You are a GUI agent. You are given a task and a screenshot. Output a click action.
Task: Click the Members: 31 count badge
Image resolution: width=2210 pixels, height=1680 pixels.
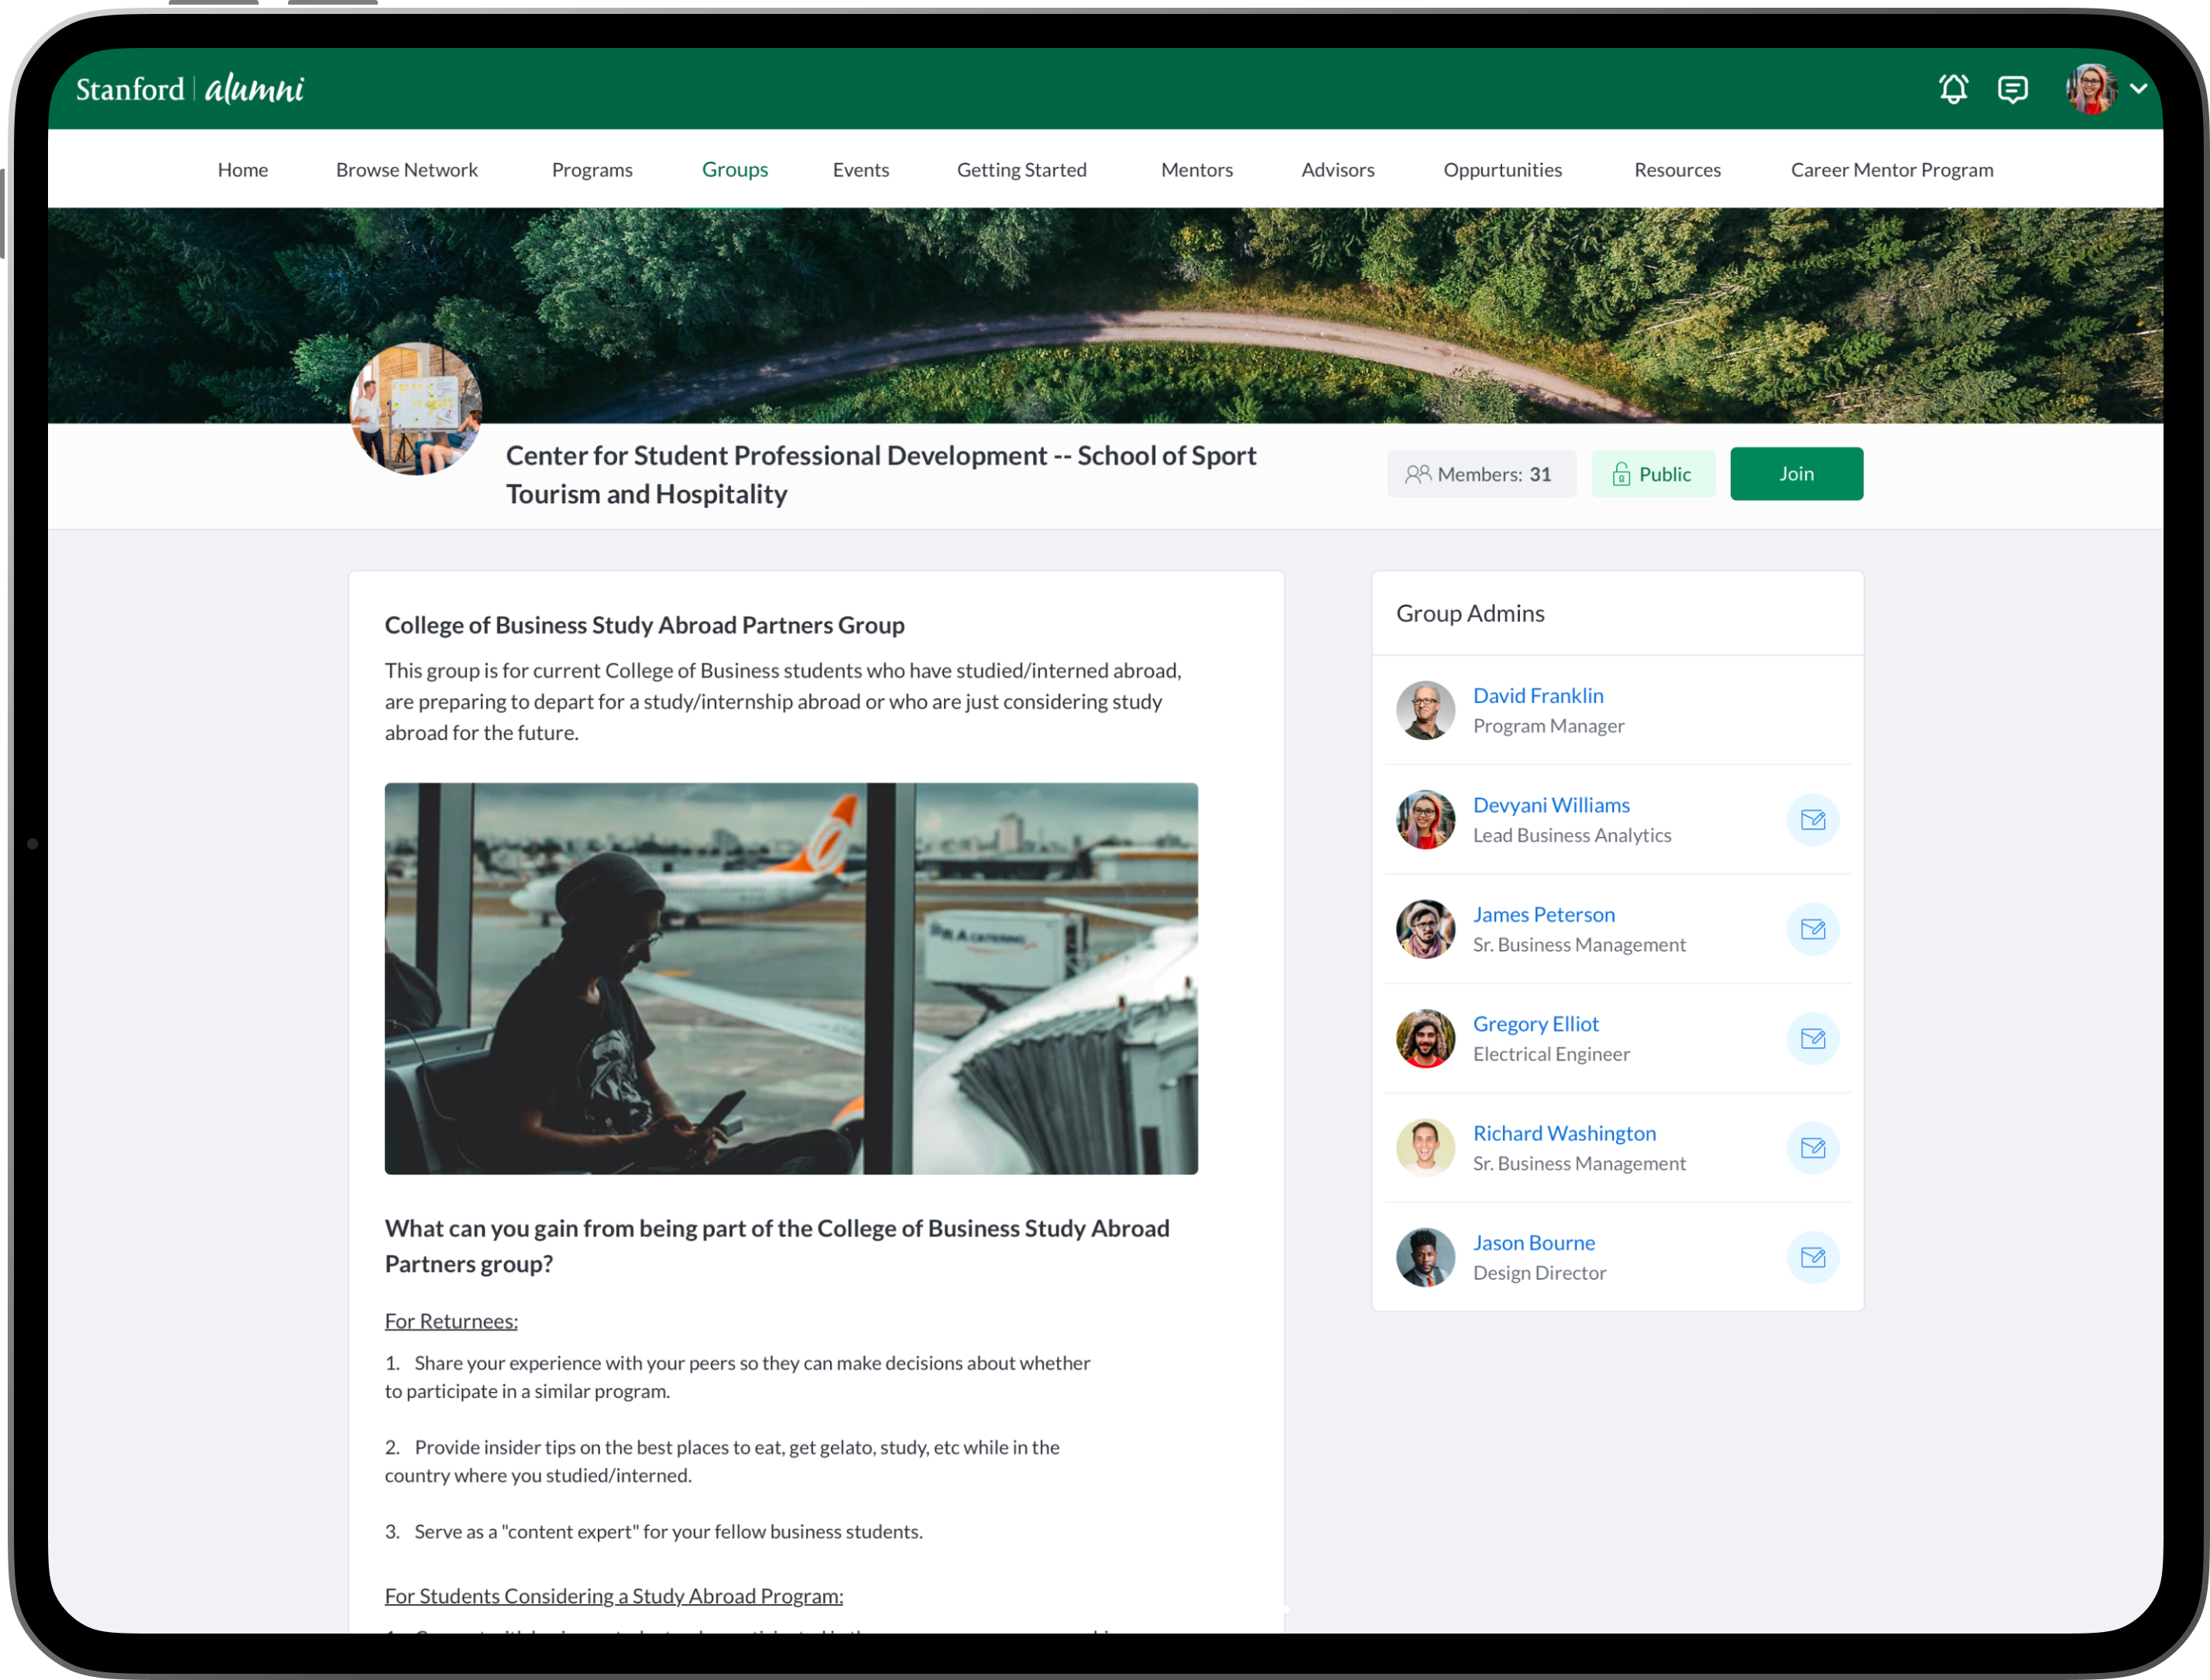point(1480,474)
